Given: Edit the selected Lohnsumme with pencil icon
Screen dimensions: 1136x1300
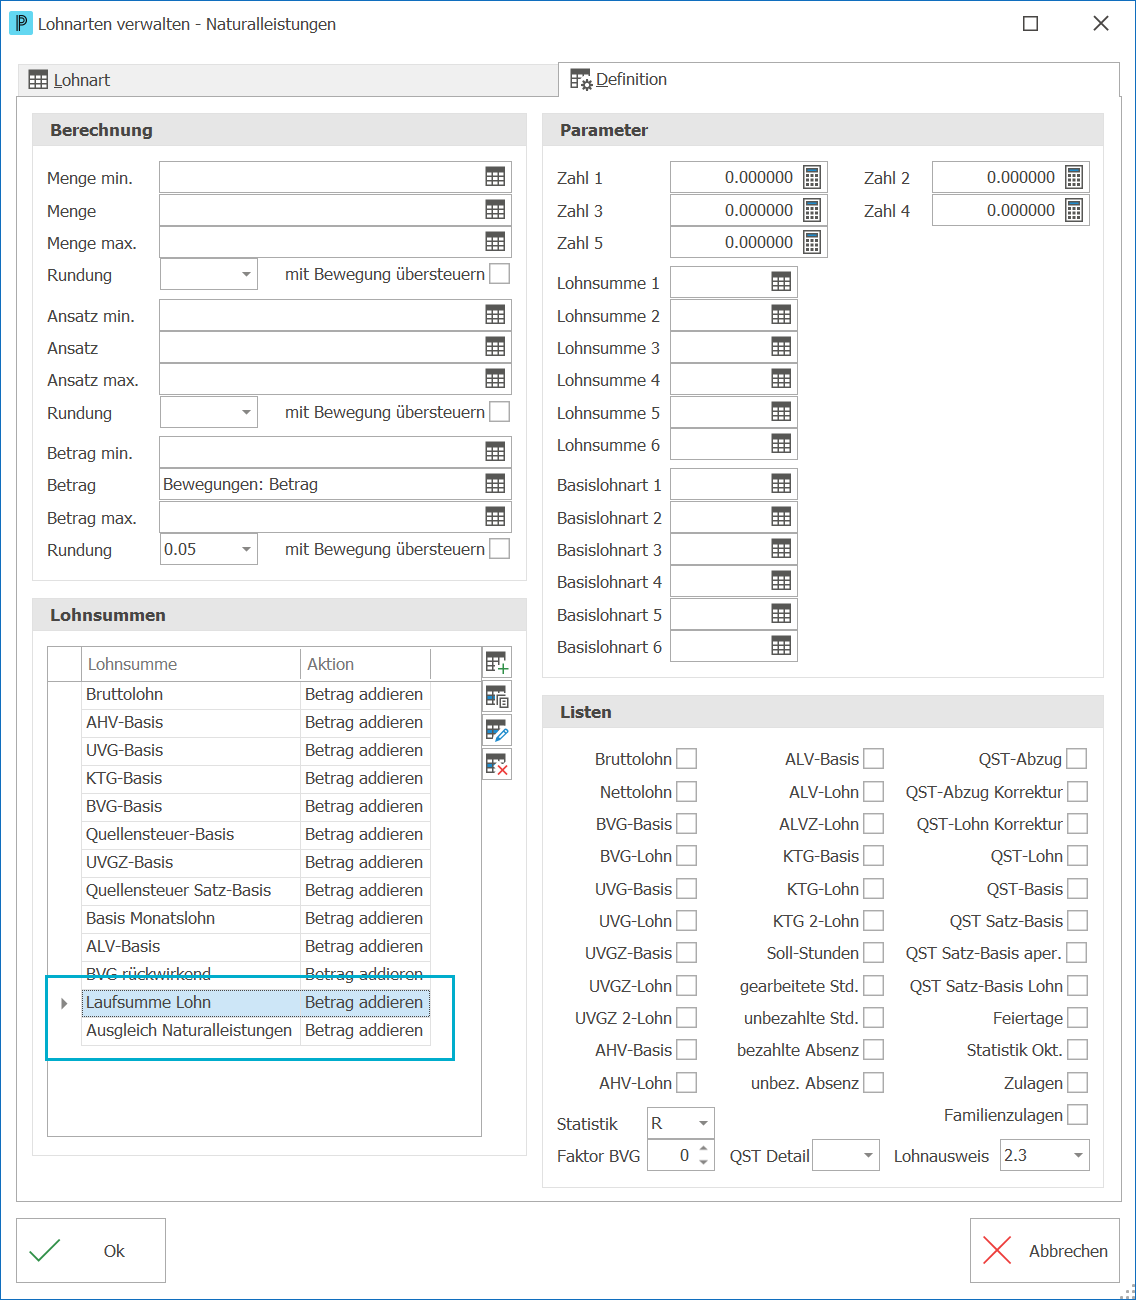Looking at the screenshot, I should tap(497, 731).
